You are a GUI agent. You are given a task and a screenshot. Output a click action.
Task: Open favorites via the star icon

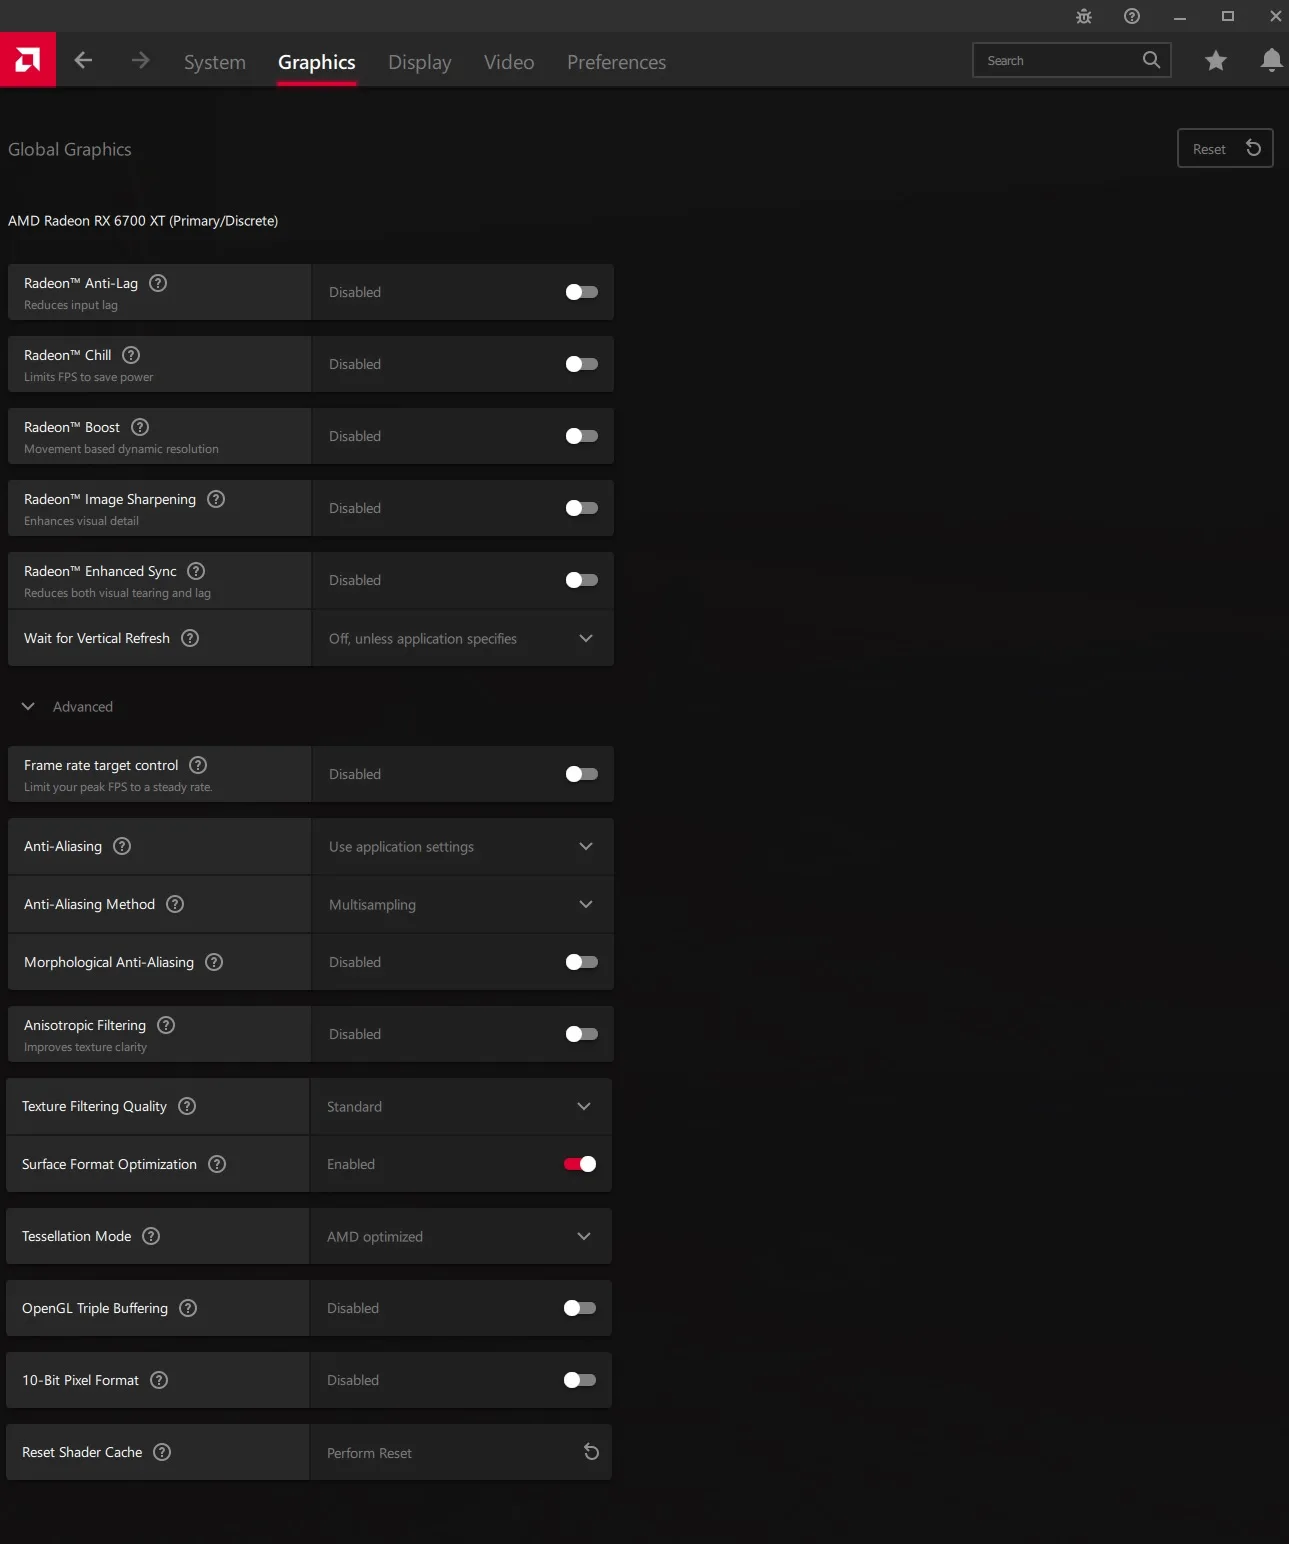tap(1215, 61)
